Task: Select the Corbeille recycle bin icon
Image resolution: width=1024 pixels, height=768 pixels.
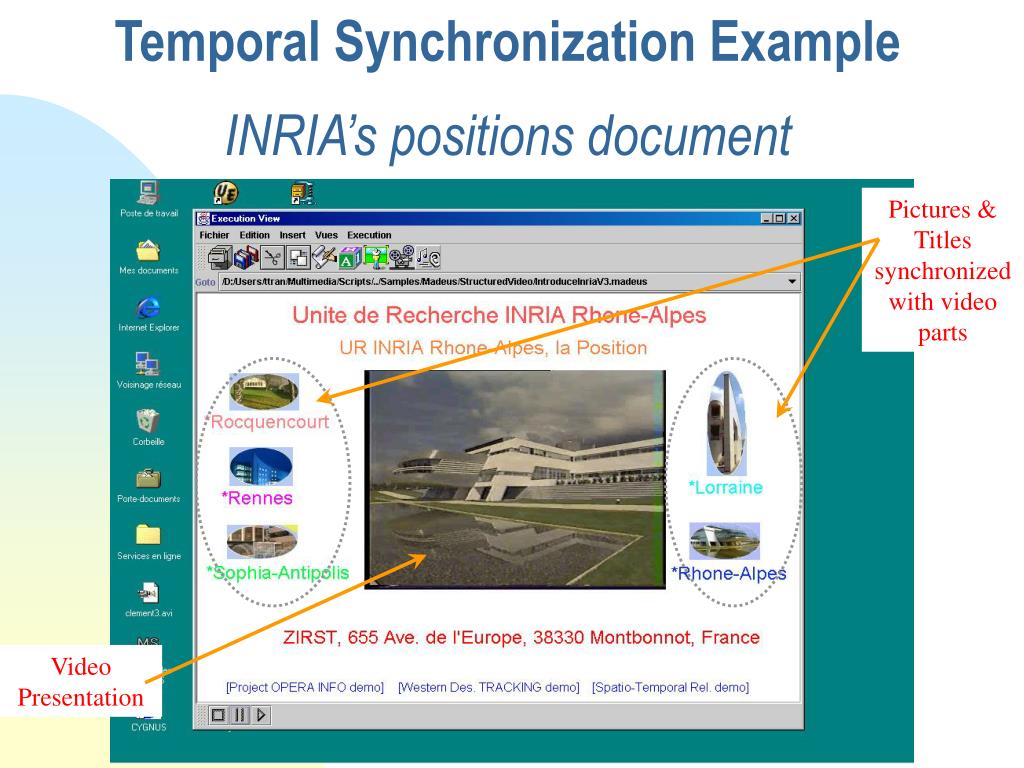Action: [x=148, y=428]
